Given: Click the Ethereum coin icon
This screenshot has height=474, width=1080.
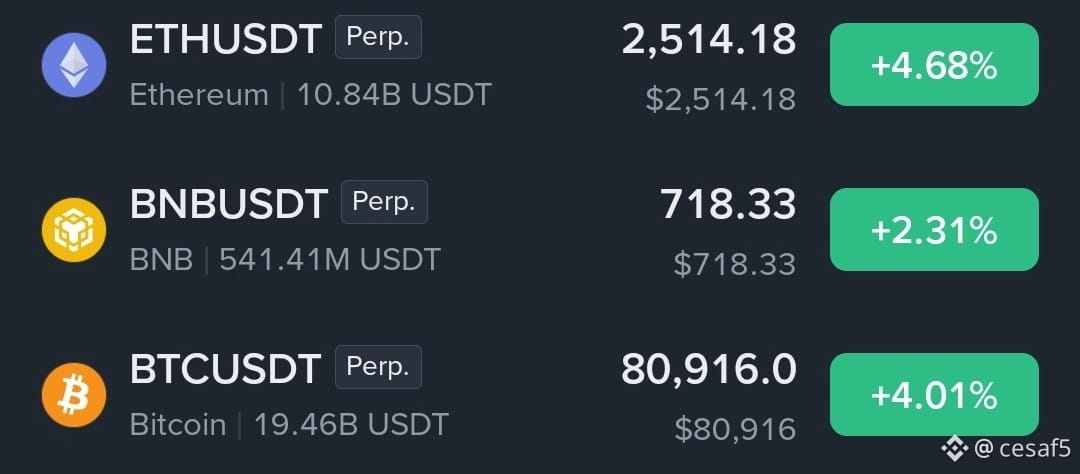Looking at the screenshot, I should [74, 65].
